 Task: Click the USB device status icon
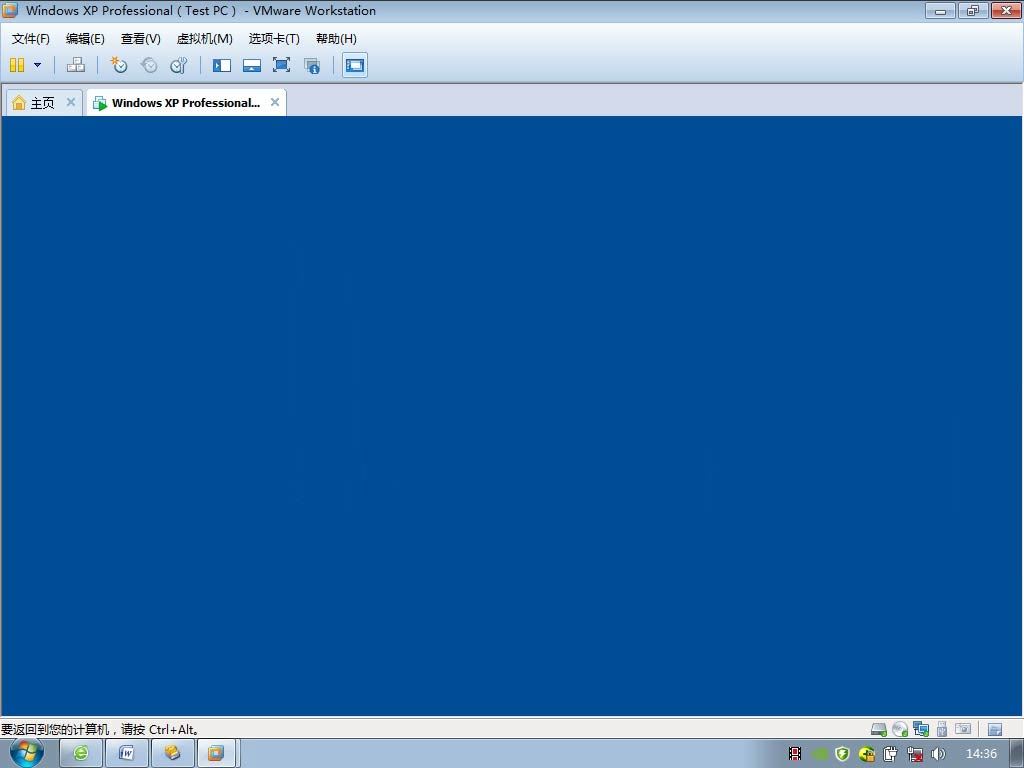942,729
